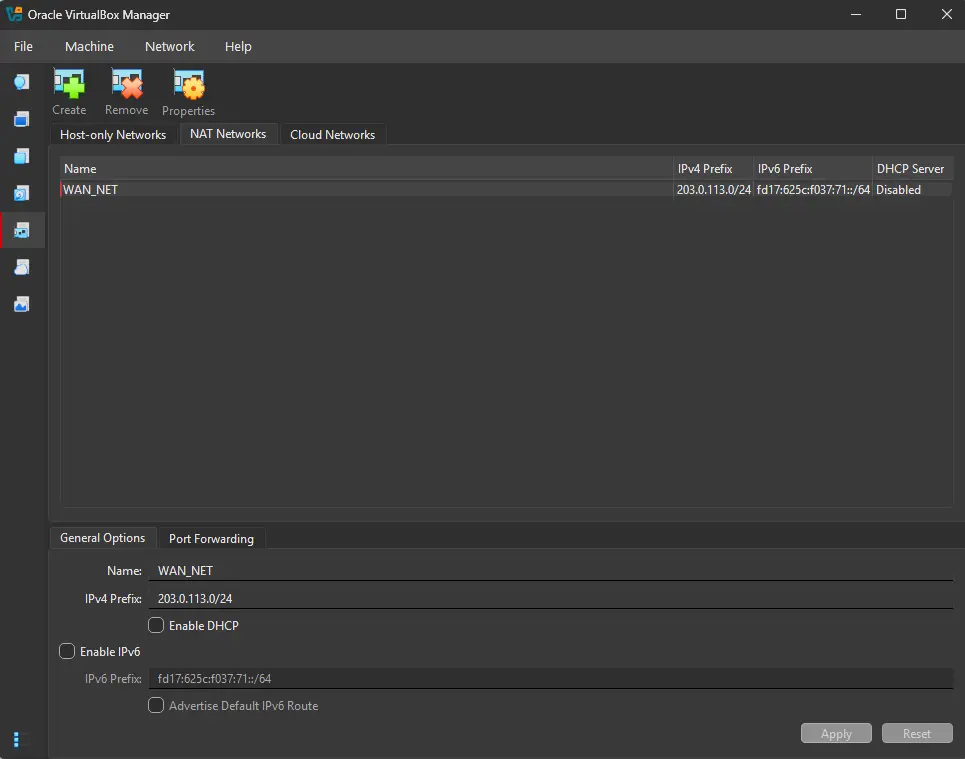Open the Machine menu
Viewport: 965px width, 759px height.
point(89,47)
